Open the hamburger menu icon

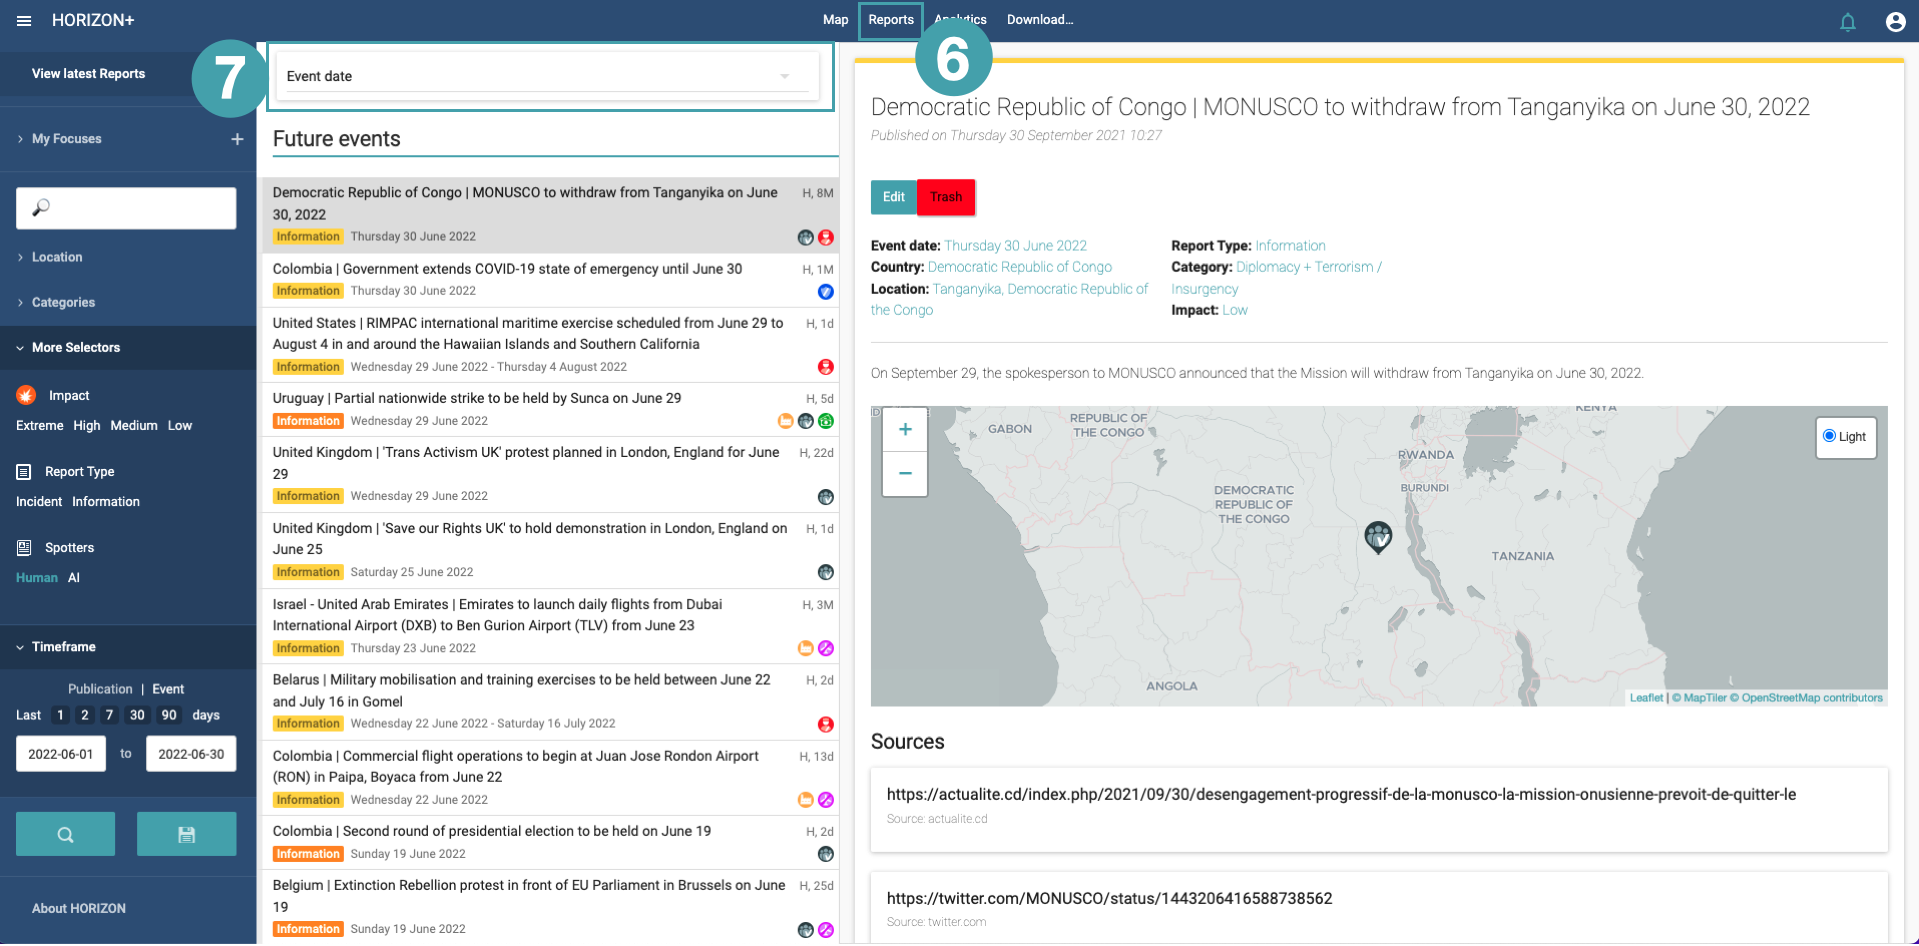pos(24,20)
